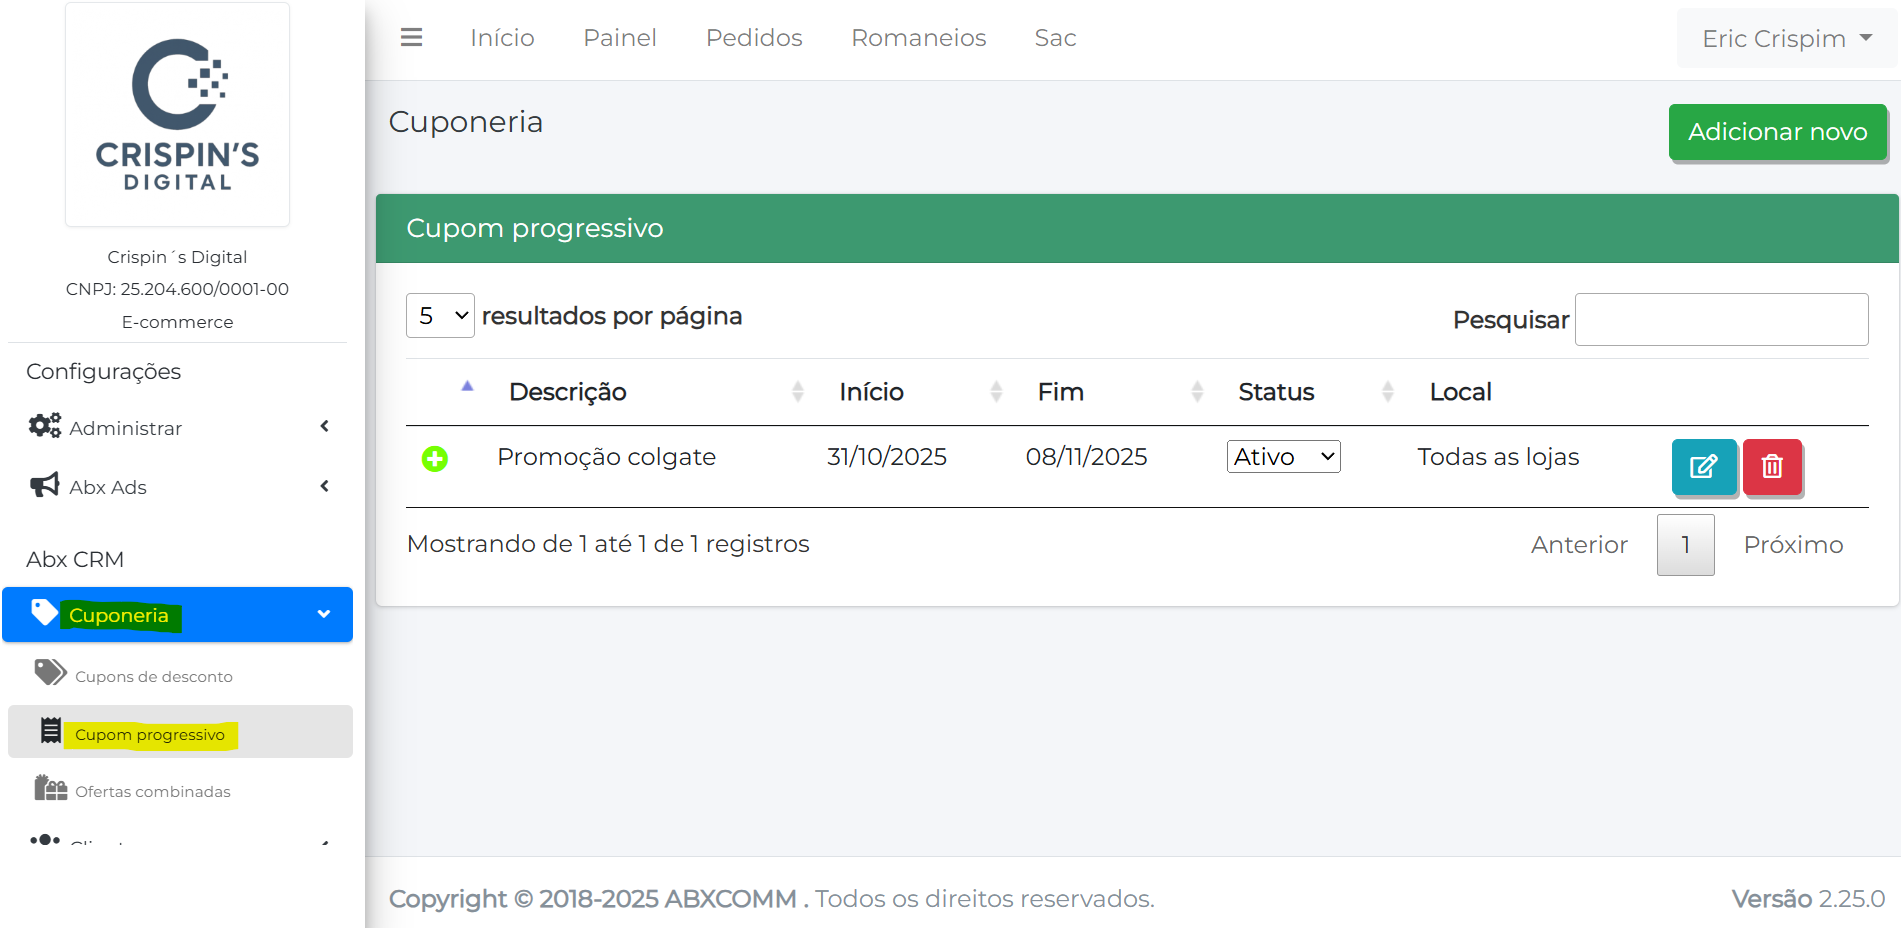This screenshot has width=1901, height=928.
Task: Open results per page dropdown
Action: (x=440, y=316)
